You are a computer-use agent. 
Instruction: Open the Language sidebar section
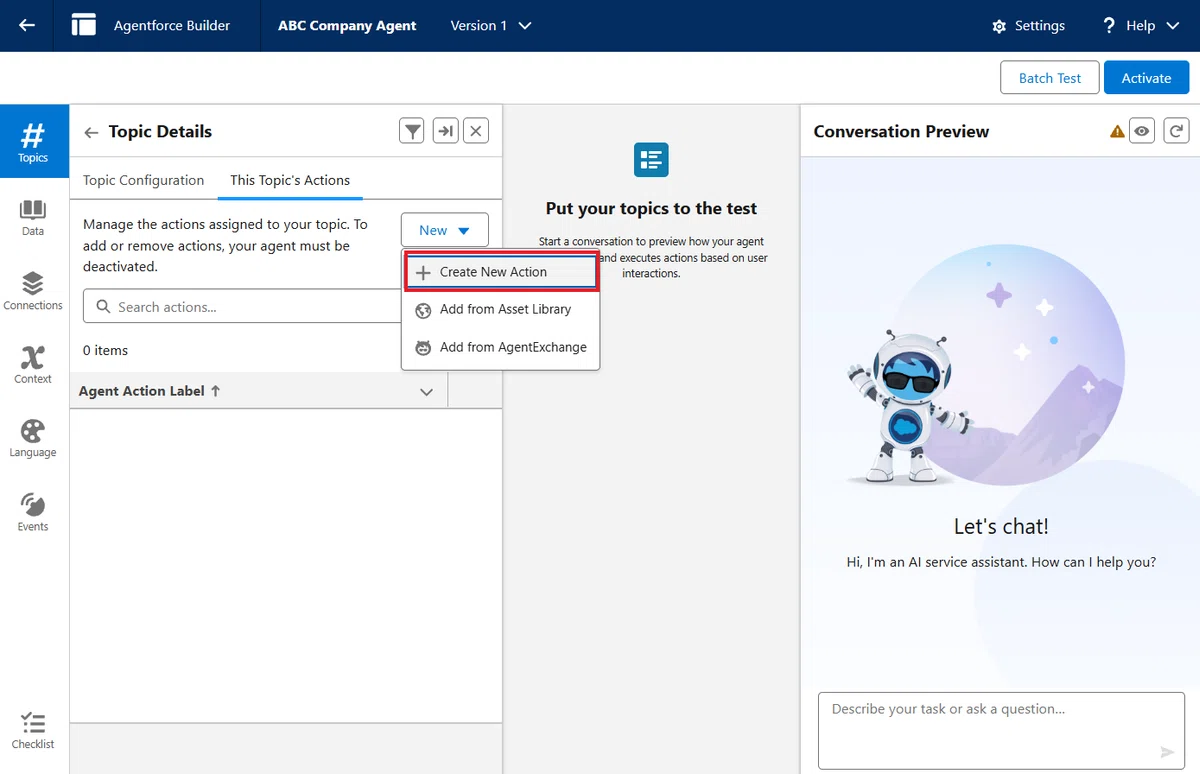coord(33,438)
